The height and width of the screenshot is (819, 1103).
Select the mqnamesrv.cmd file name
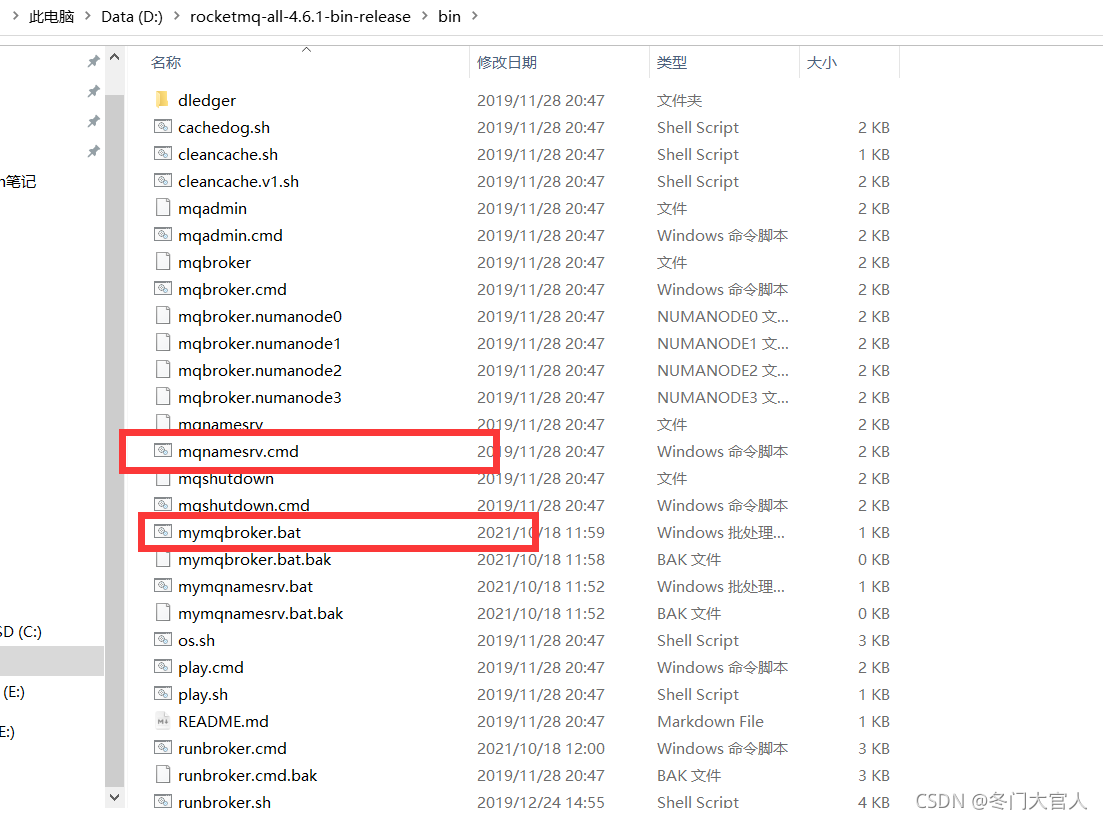(238, 452)
